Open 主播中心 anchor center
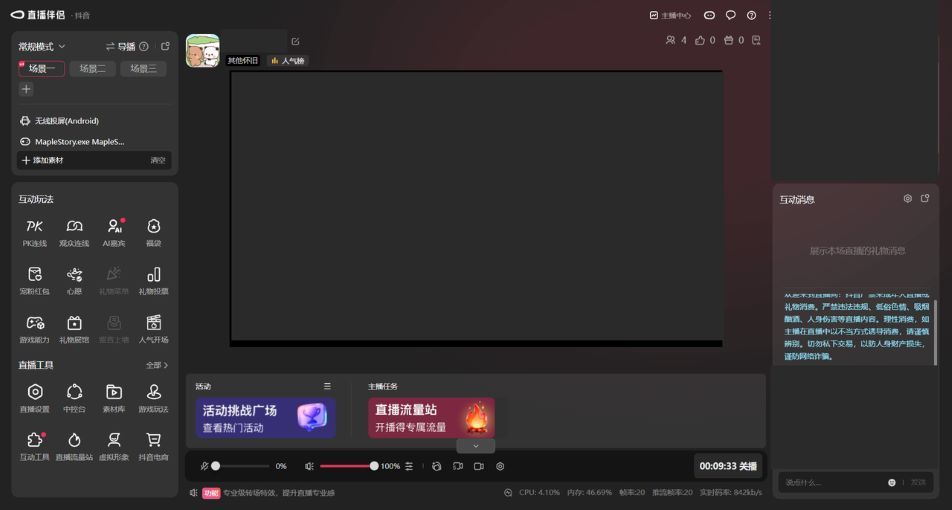Screen dimensions: 952x510 [x=670, y=15]
